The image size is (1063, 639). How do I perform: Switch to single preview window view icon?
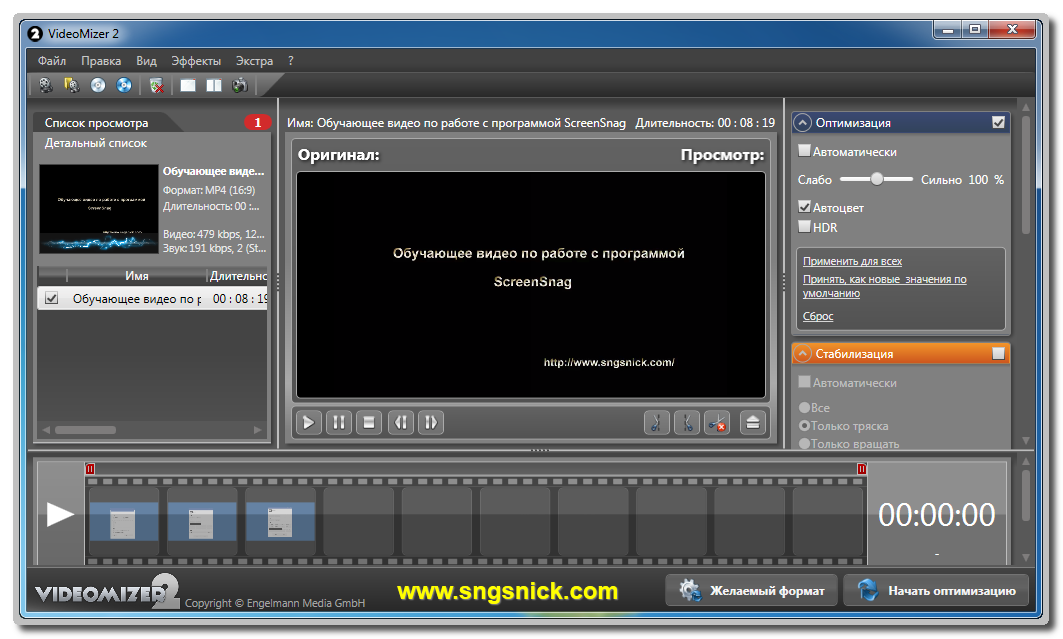pyautogui.click(x=188, y=85)
